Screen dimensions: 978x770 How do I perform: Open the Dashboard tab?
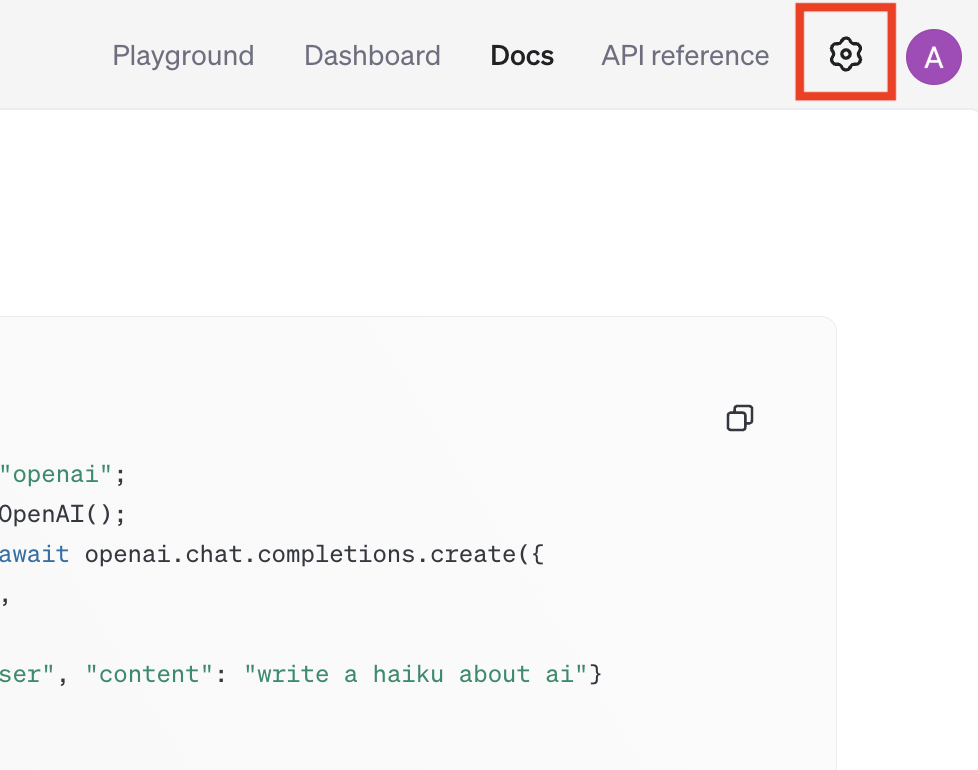pyautogui.click(x=372, y=56)
